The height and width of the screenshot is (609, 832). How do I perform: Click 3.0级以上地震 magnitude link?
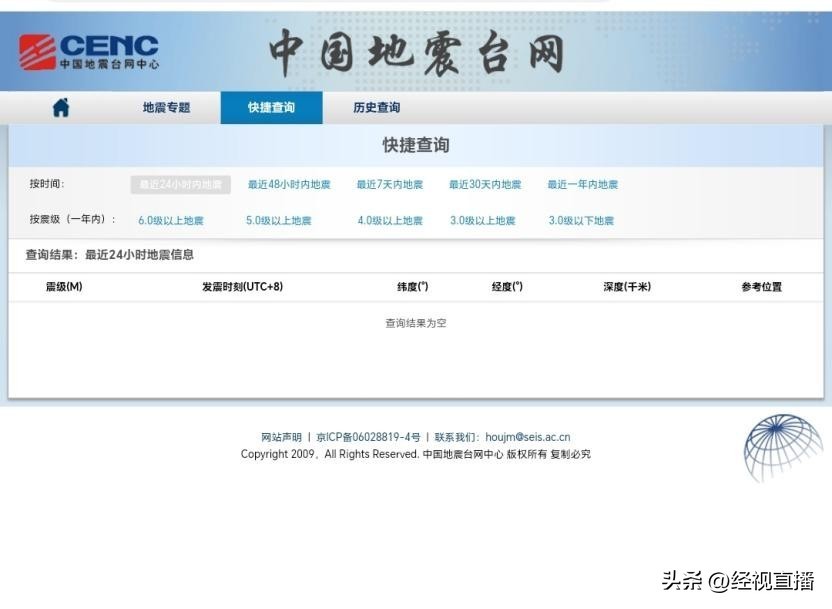point(483,221)
